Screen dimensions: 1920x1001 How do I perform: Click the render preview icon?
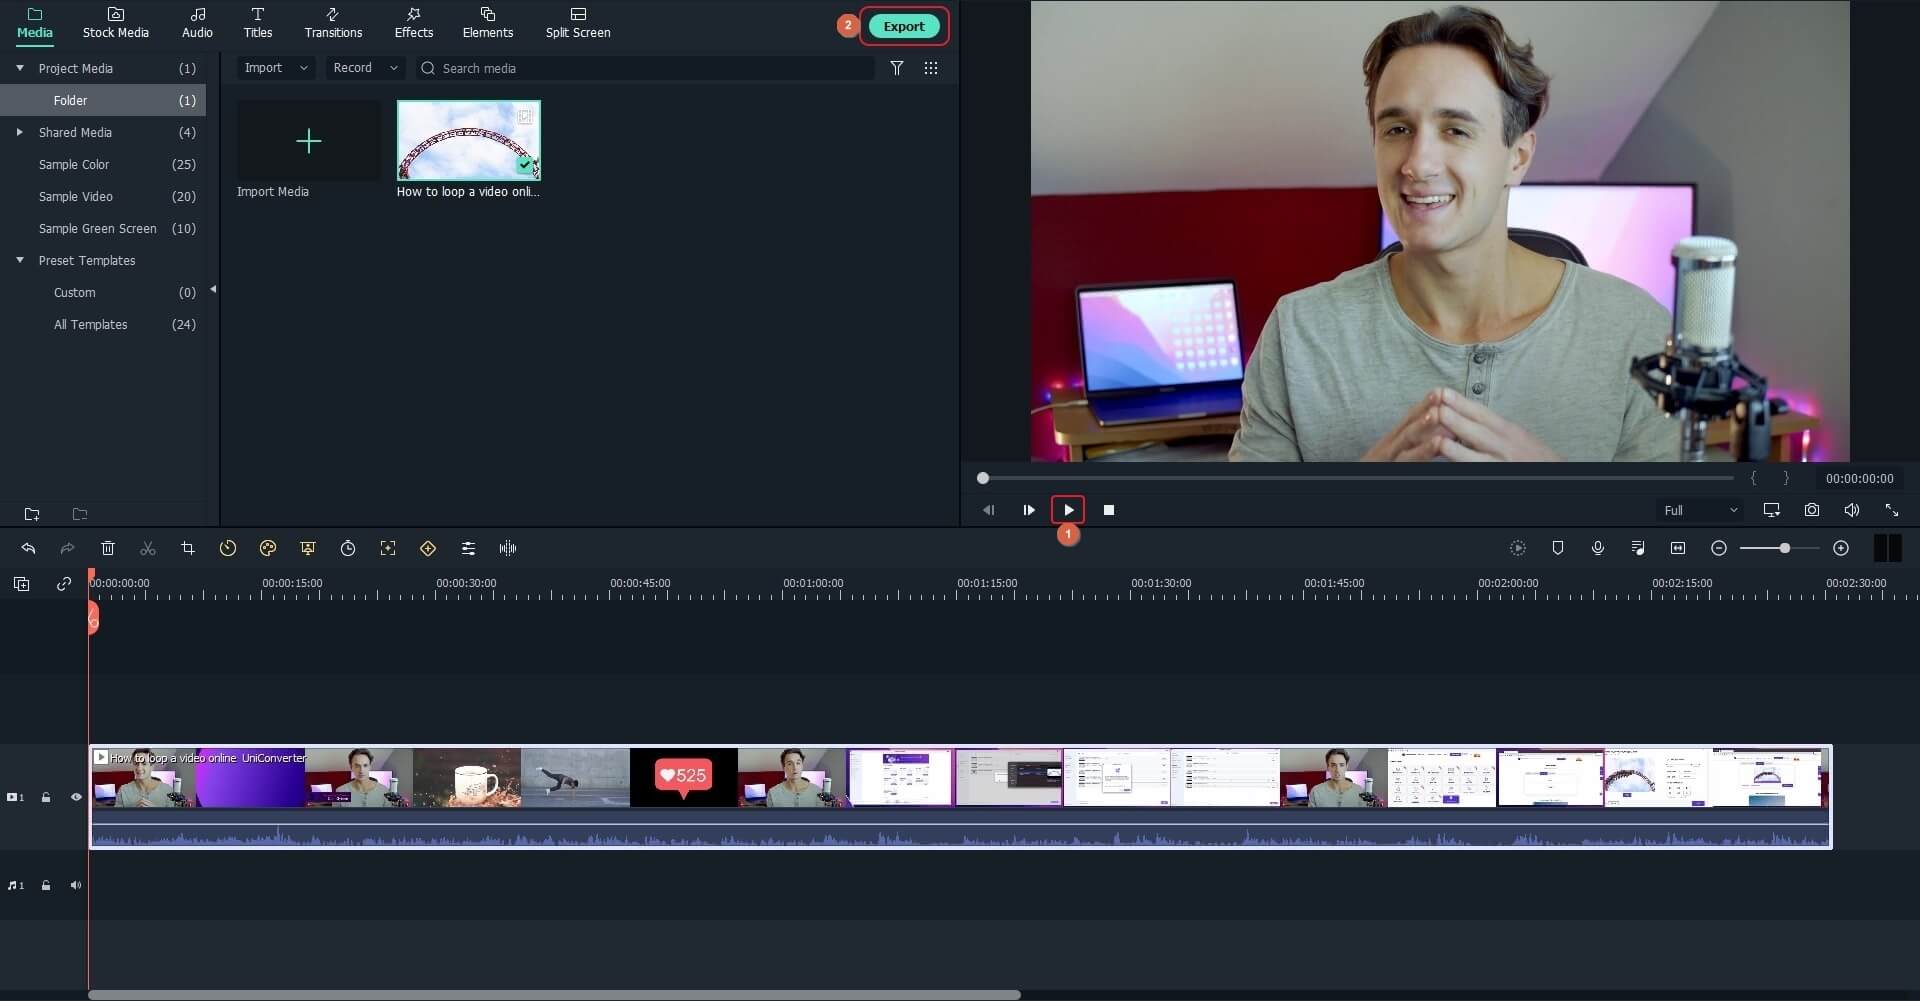[1518, 548]
